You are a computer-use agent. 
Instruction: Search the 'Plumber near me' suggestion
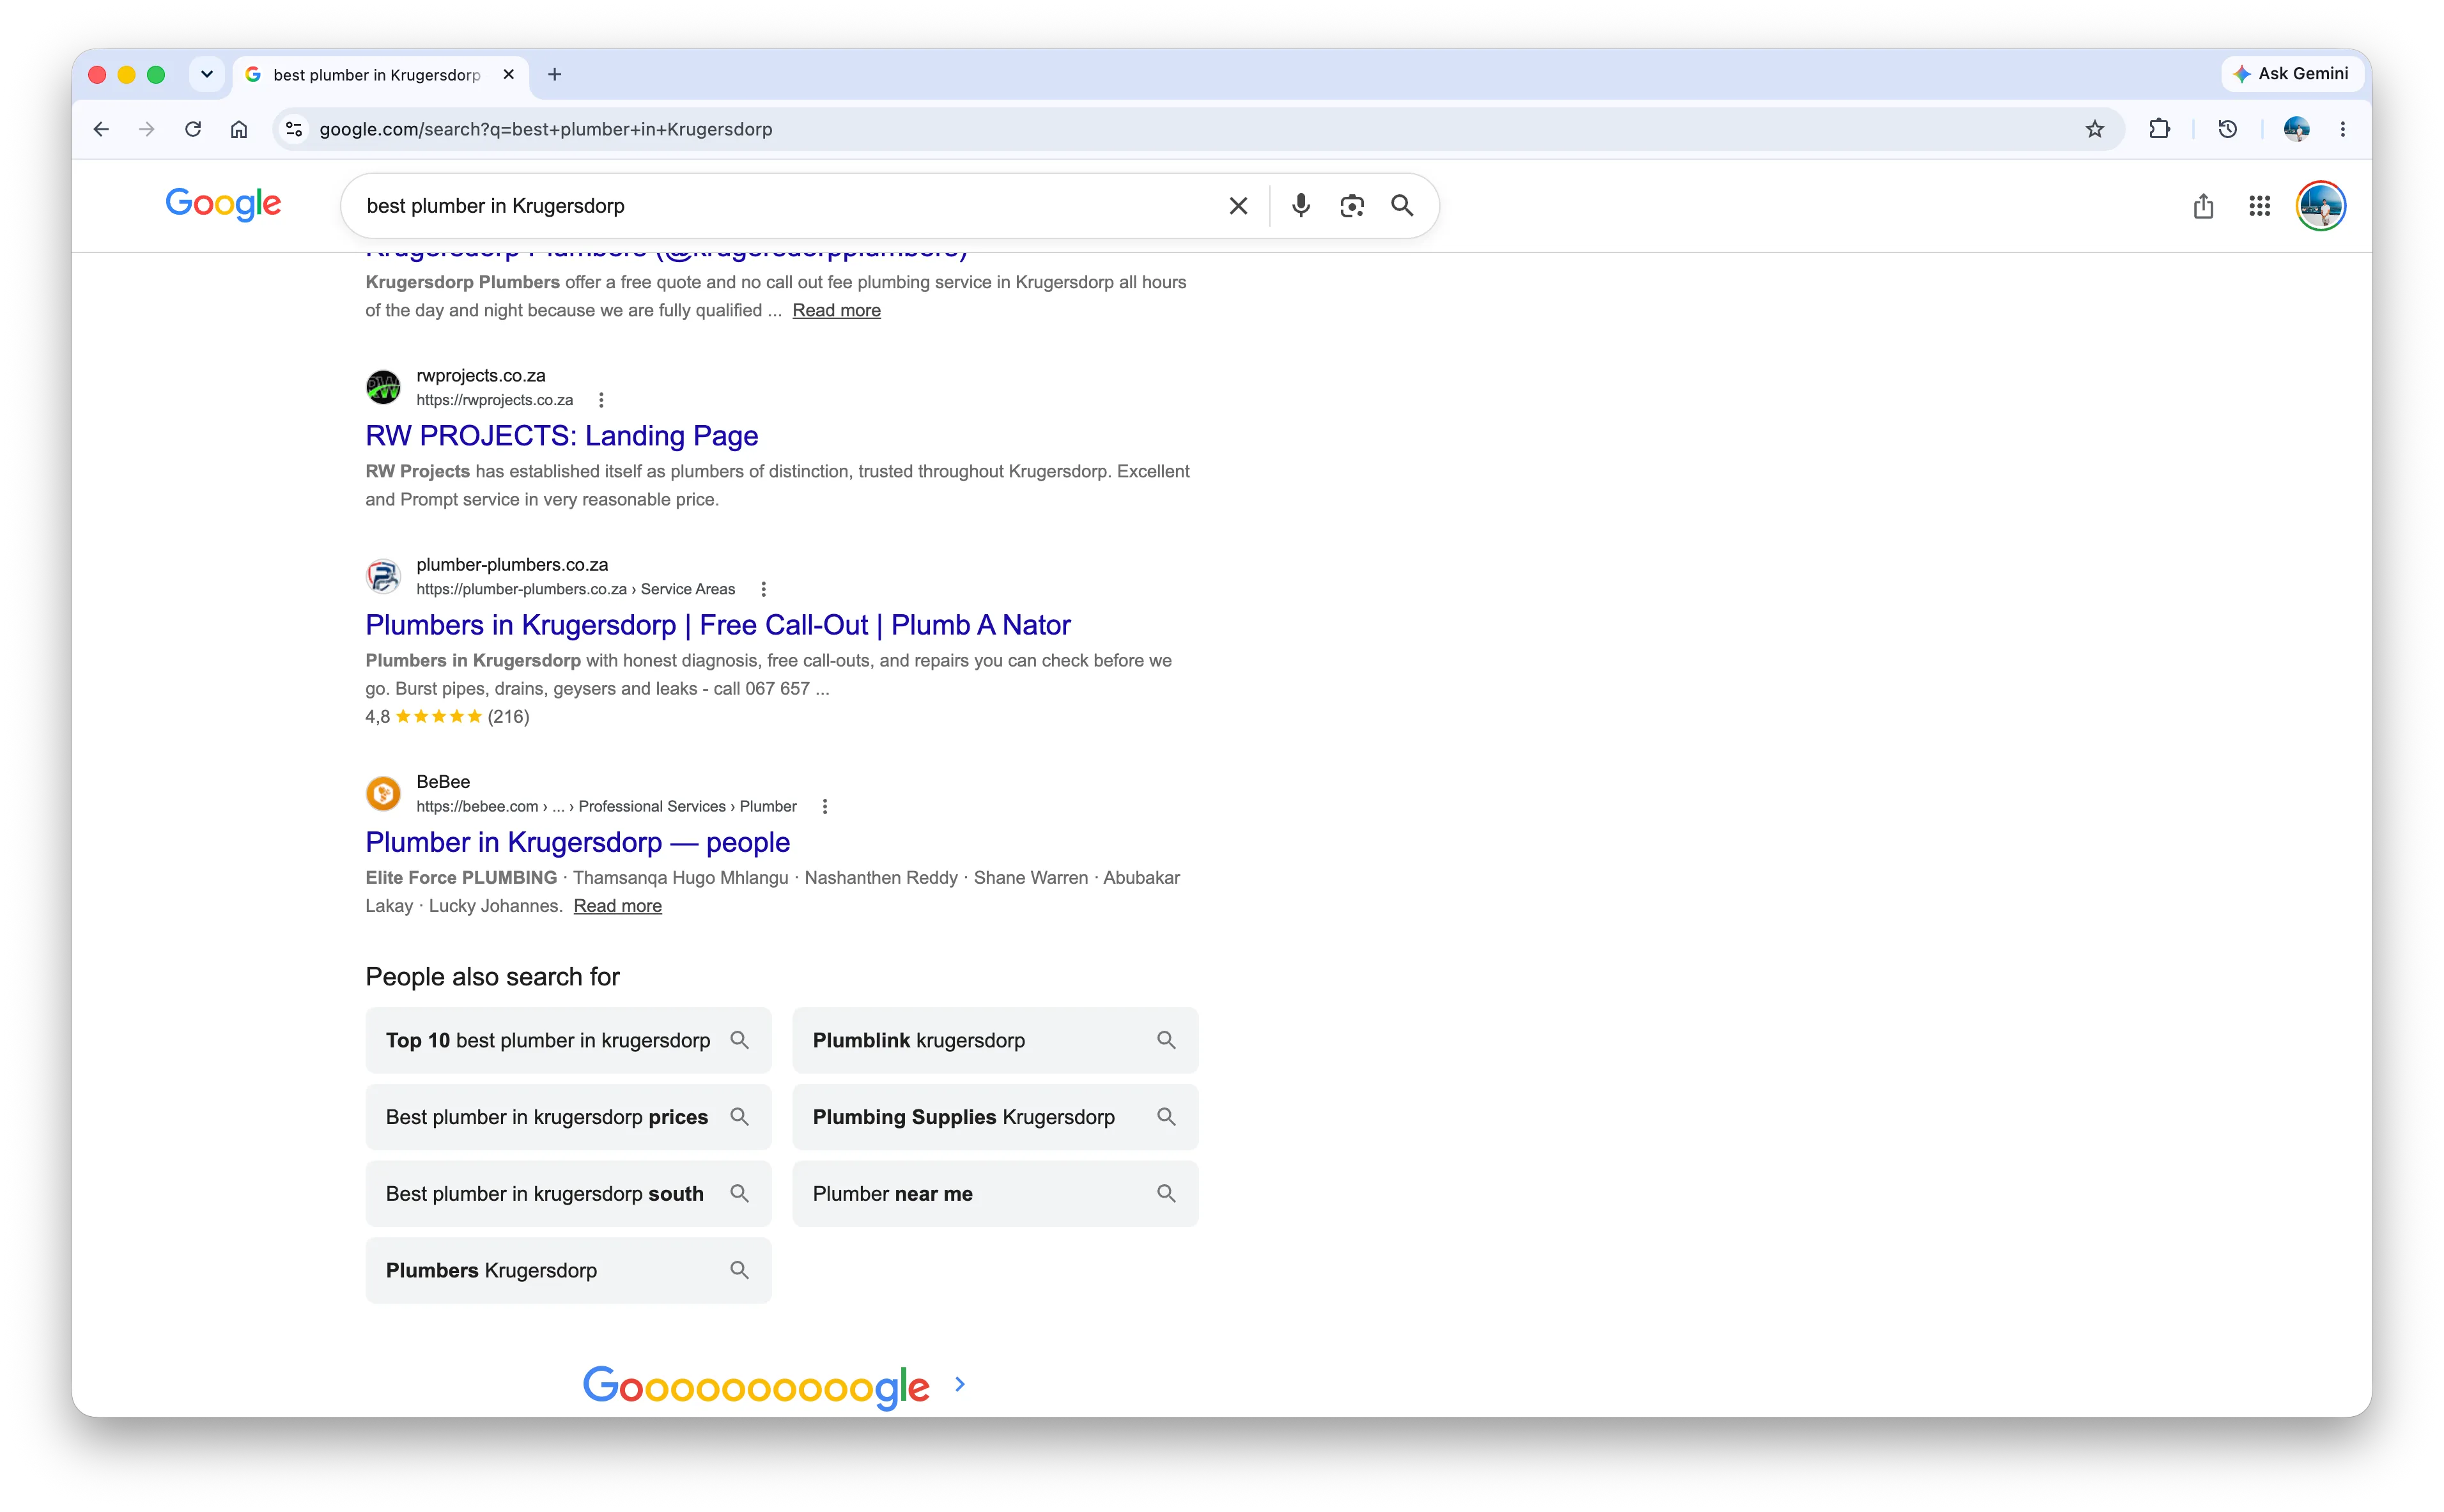995,1194
